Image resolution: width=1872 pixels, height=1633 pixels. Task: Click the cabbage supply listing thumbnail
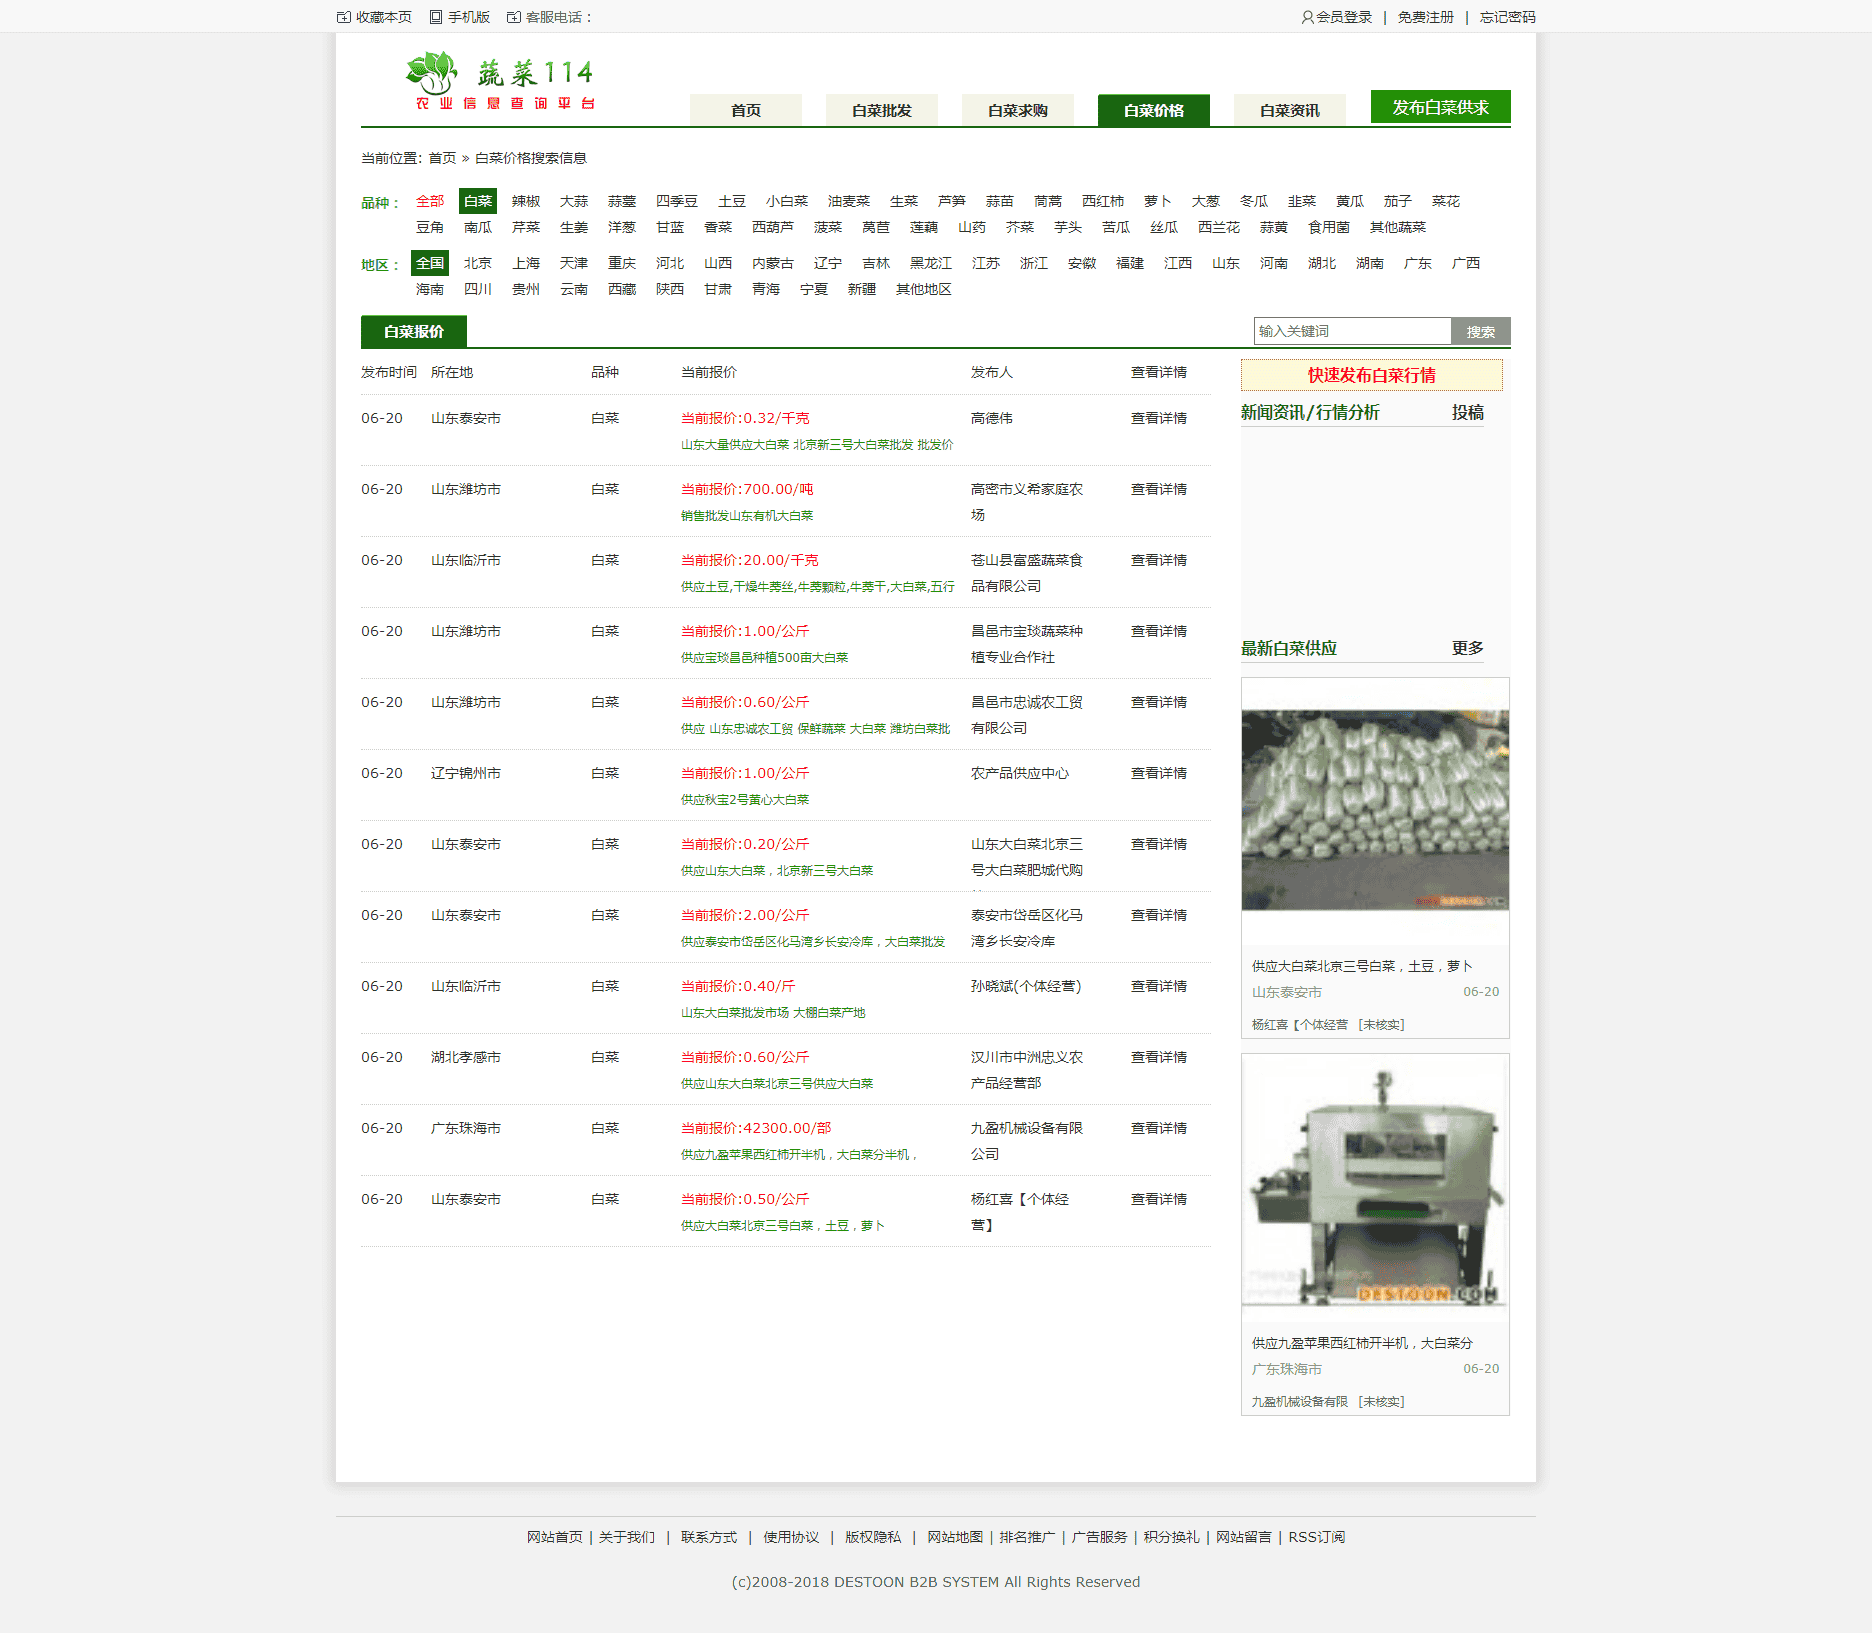1374,810
